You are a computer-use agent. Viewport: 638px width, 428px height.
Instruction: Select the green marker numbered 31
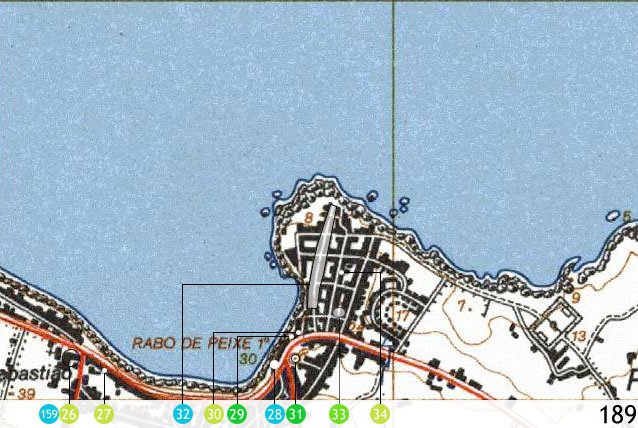[296, 414]
